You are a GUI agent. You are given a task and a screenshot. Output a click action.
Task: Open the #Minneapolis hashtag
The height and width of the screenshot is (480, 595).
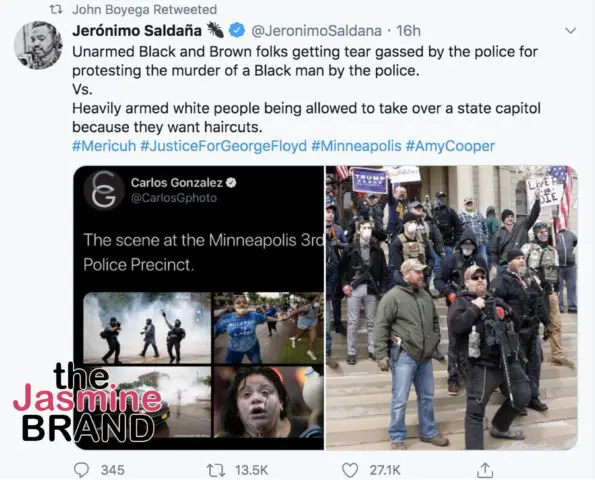356,146
